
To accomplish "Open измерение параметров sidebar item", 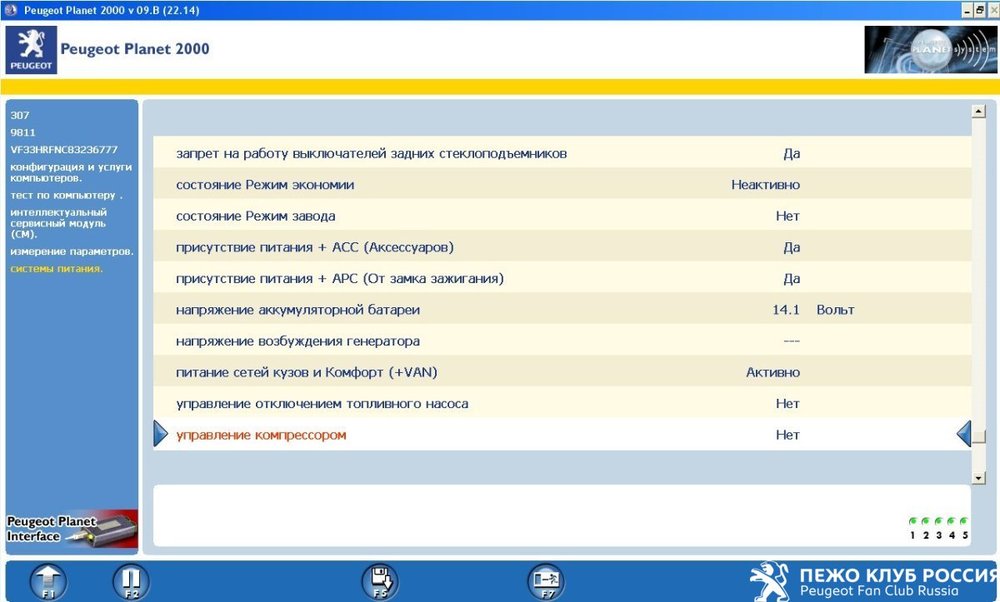I will tap(71, 251).
